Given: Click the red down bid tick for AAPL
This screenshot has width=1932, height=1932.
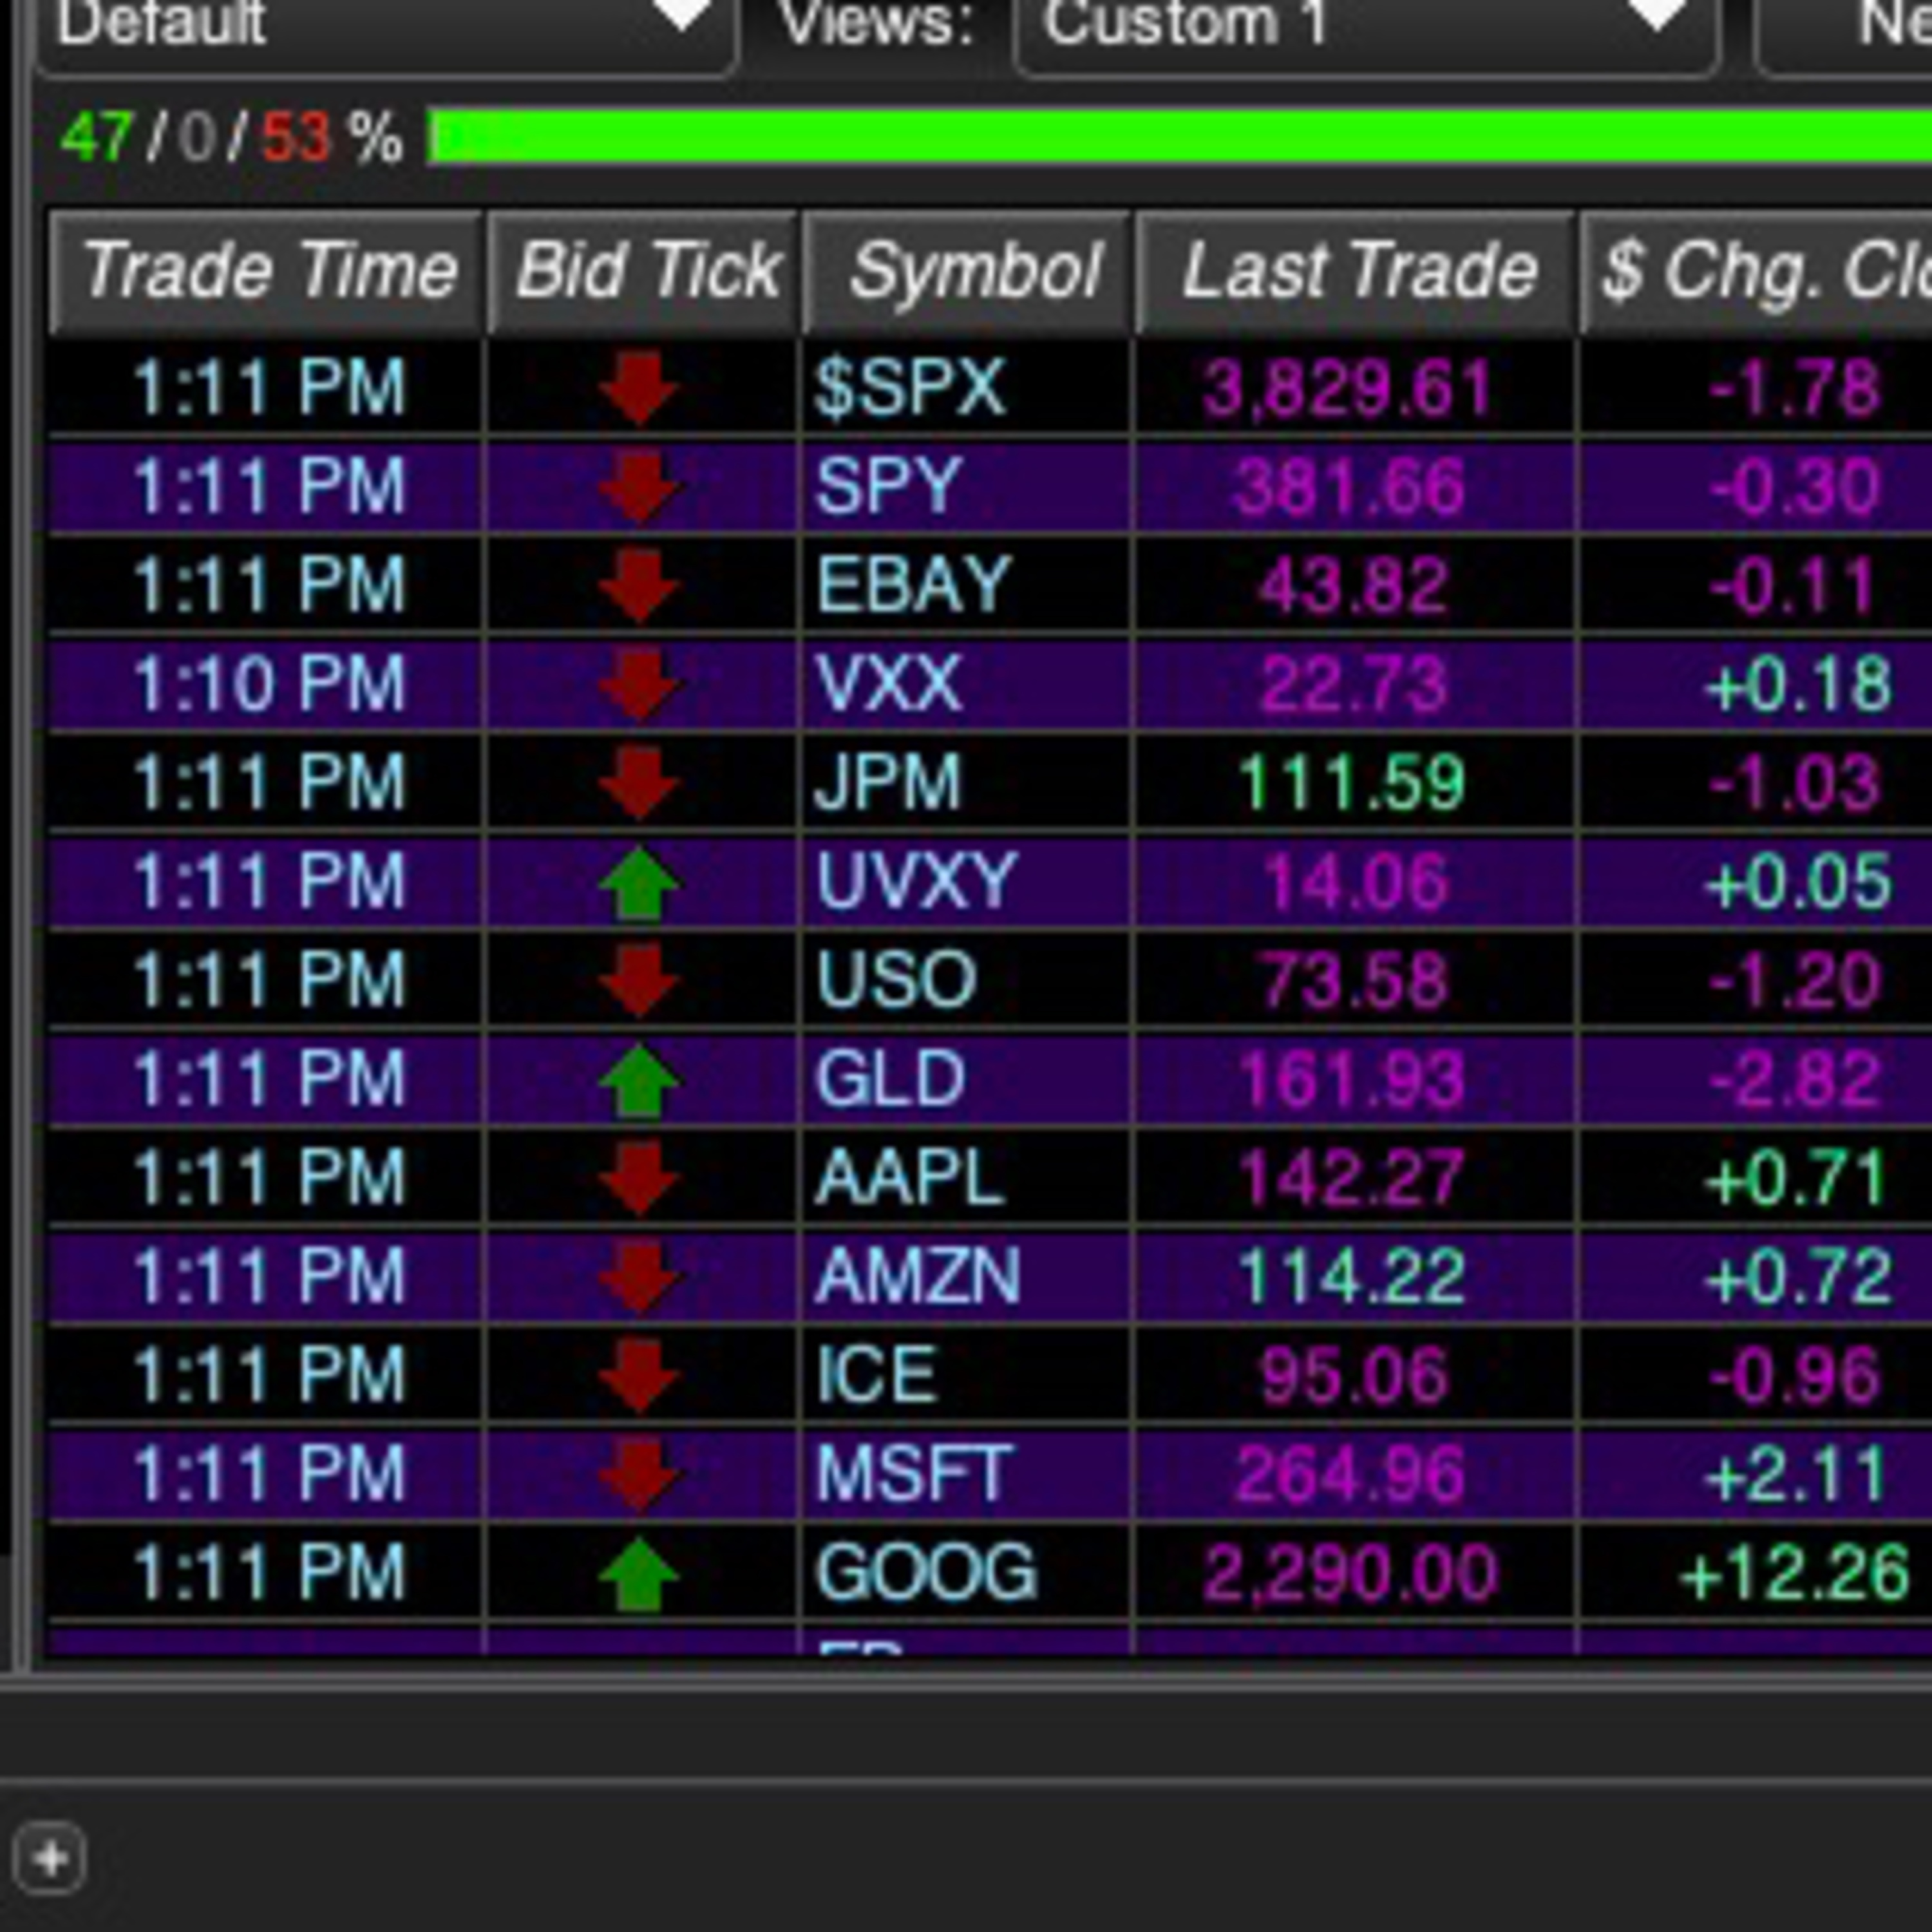Looking at the screenshot, I should click(x=639, y=1179).
